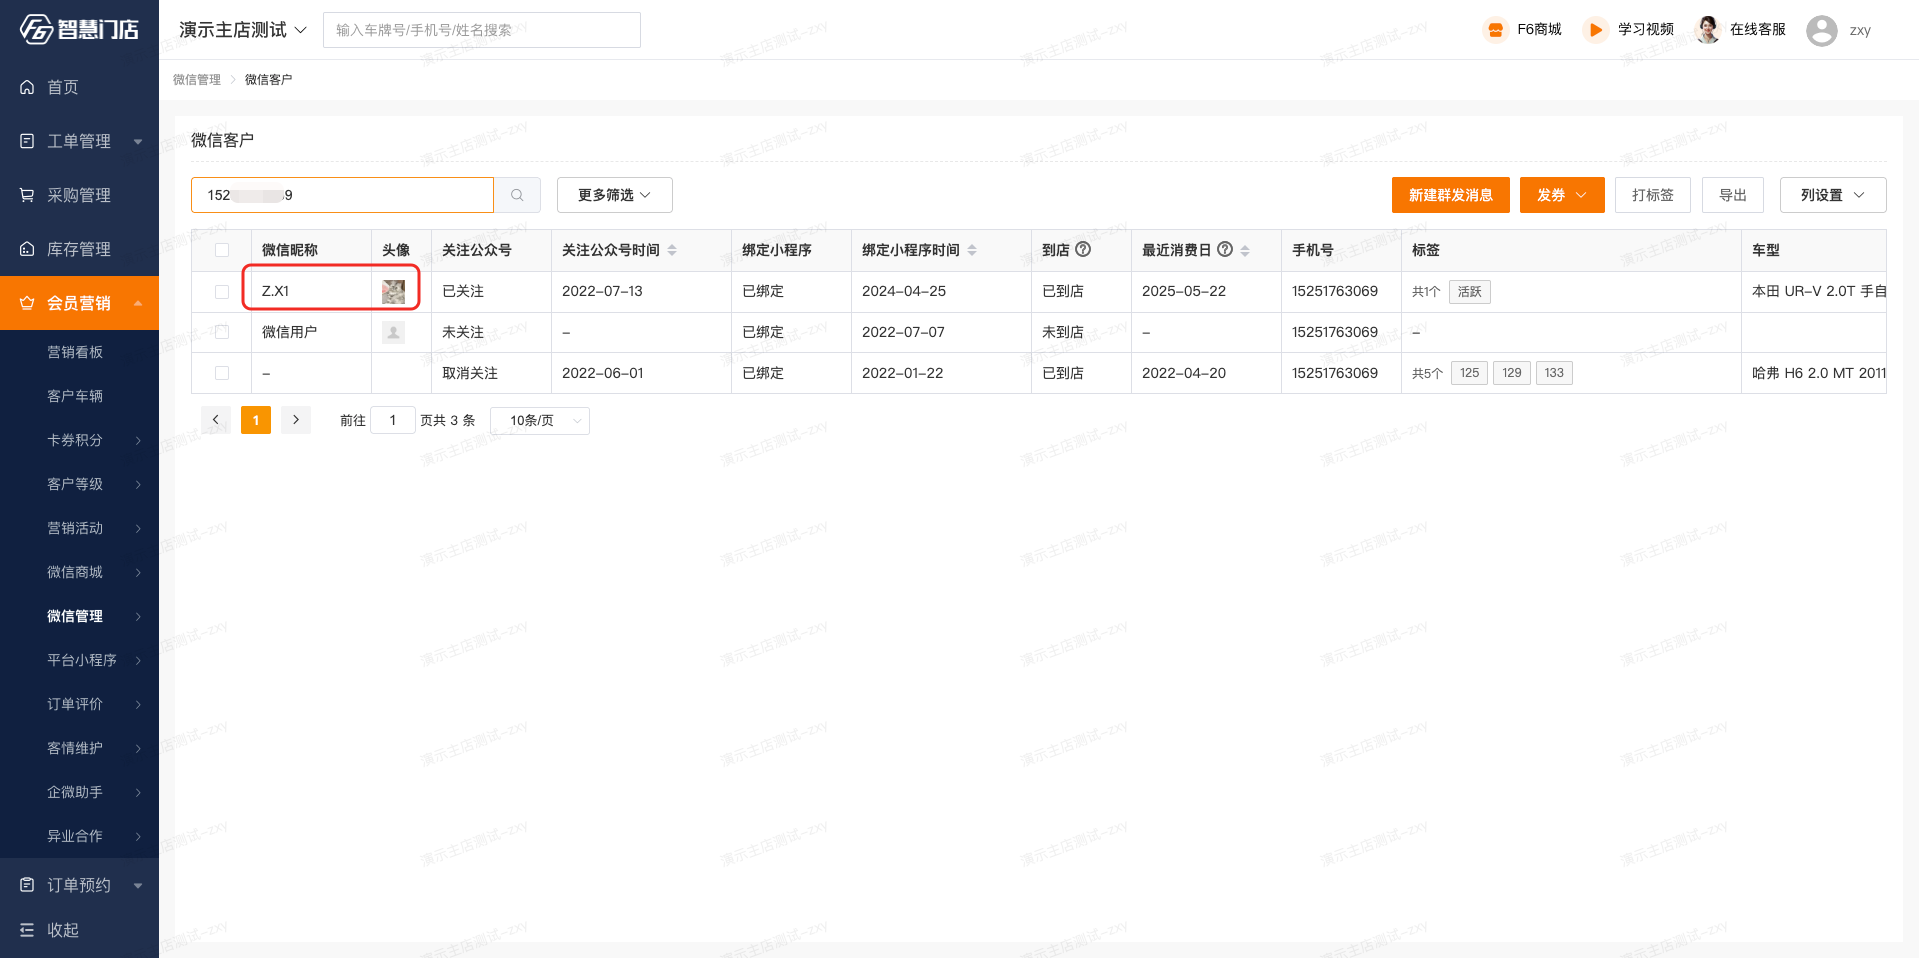Click the 工单管理 clipboard icon

pyautogui.click(x=27, y=141)
